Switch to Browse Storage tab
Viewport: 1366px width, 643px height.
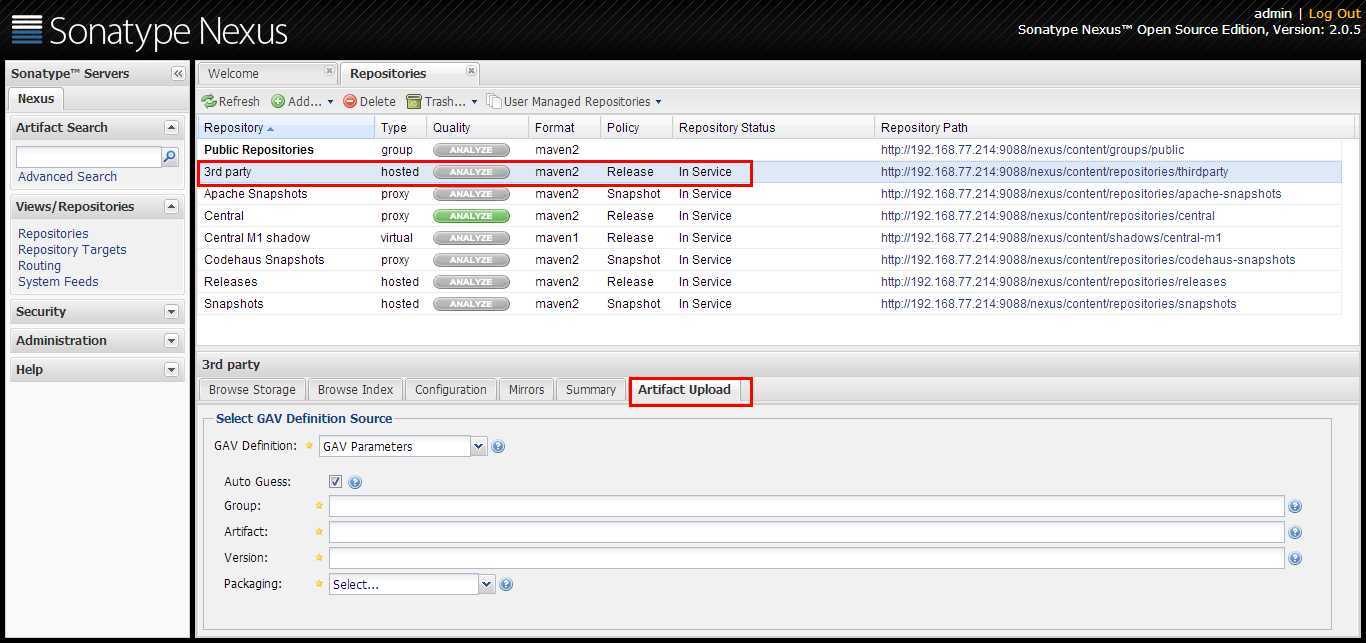pos(252,390)
